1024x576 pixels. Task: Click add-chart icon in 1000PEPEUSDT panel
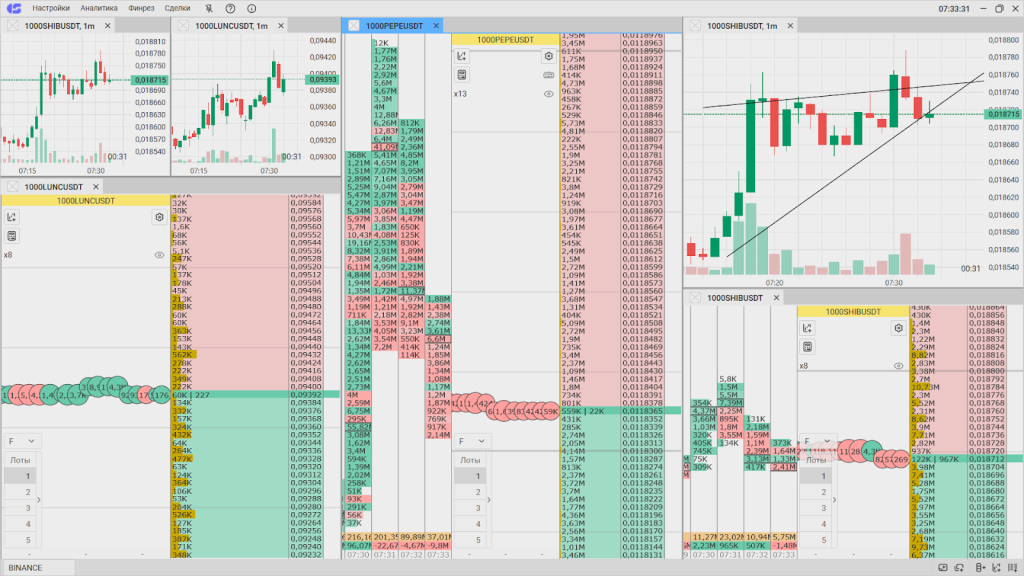[x=462, y=57]
